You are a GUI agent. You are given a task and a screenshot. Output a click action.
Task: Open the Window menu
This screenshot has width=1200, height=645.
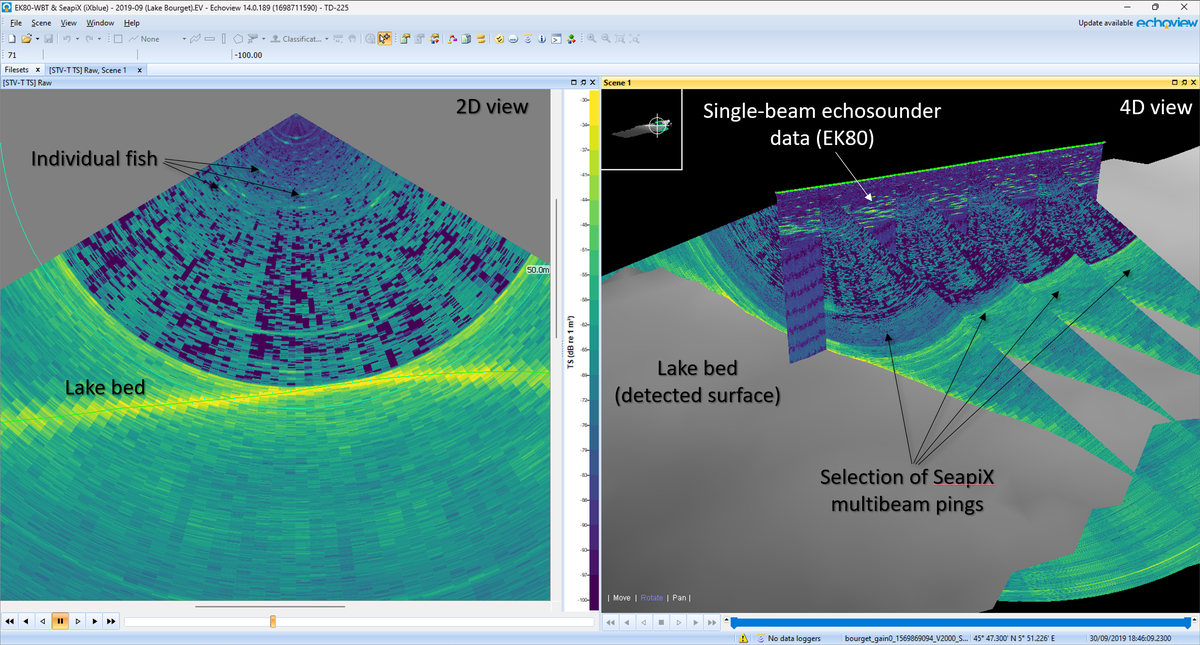100,22
